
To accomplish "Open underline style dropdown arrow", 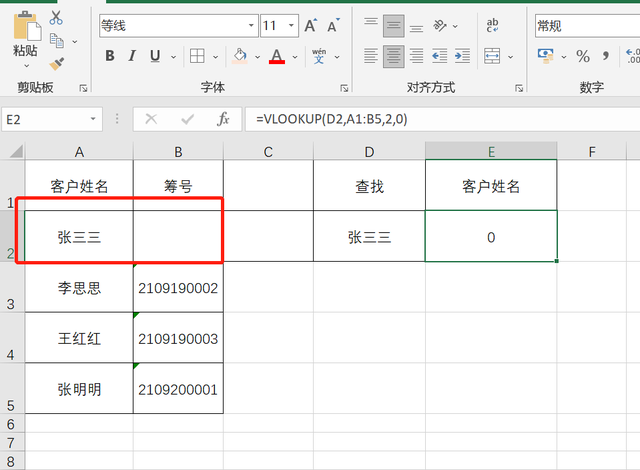I will 173,57.
